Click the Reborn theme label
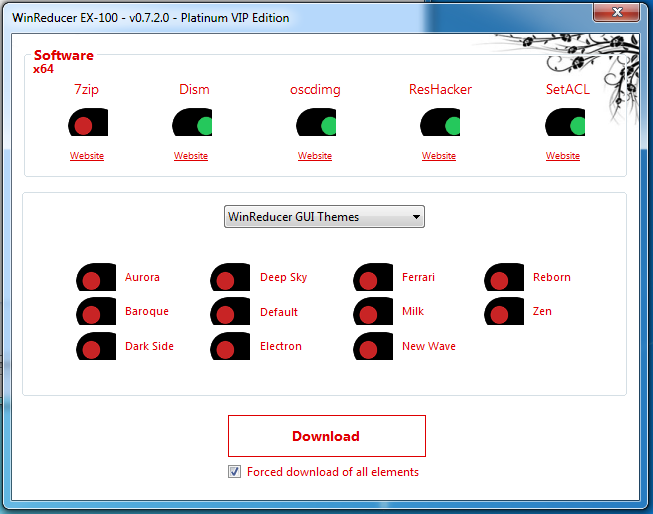The height and width of the screenshot is (514, 653). click(552, 277)
